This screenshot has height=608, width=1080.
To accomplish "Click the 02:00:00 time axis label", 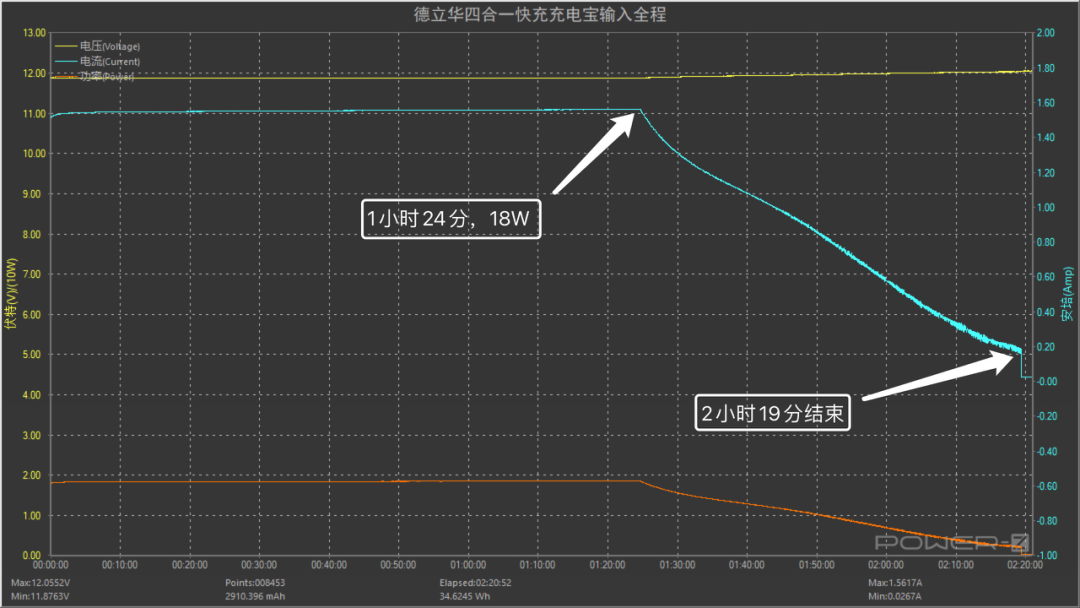I will (x=886, y=565).
